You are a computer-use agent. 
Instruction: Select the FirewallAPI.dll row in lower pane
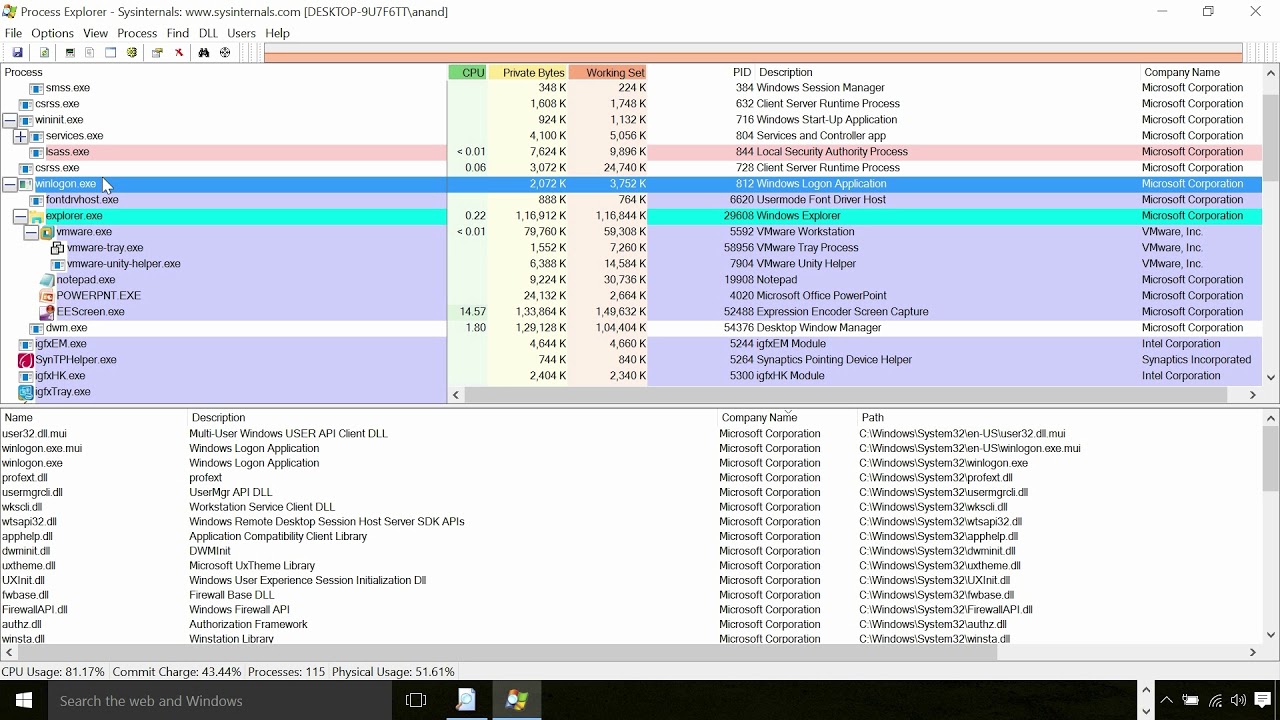(631, 609)
